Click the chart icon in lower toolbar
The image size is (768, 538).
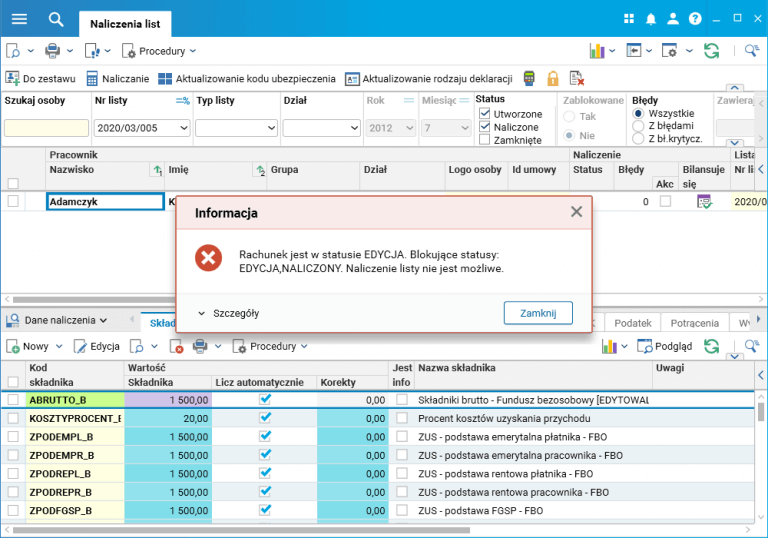(x=609, y=346)
